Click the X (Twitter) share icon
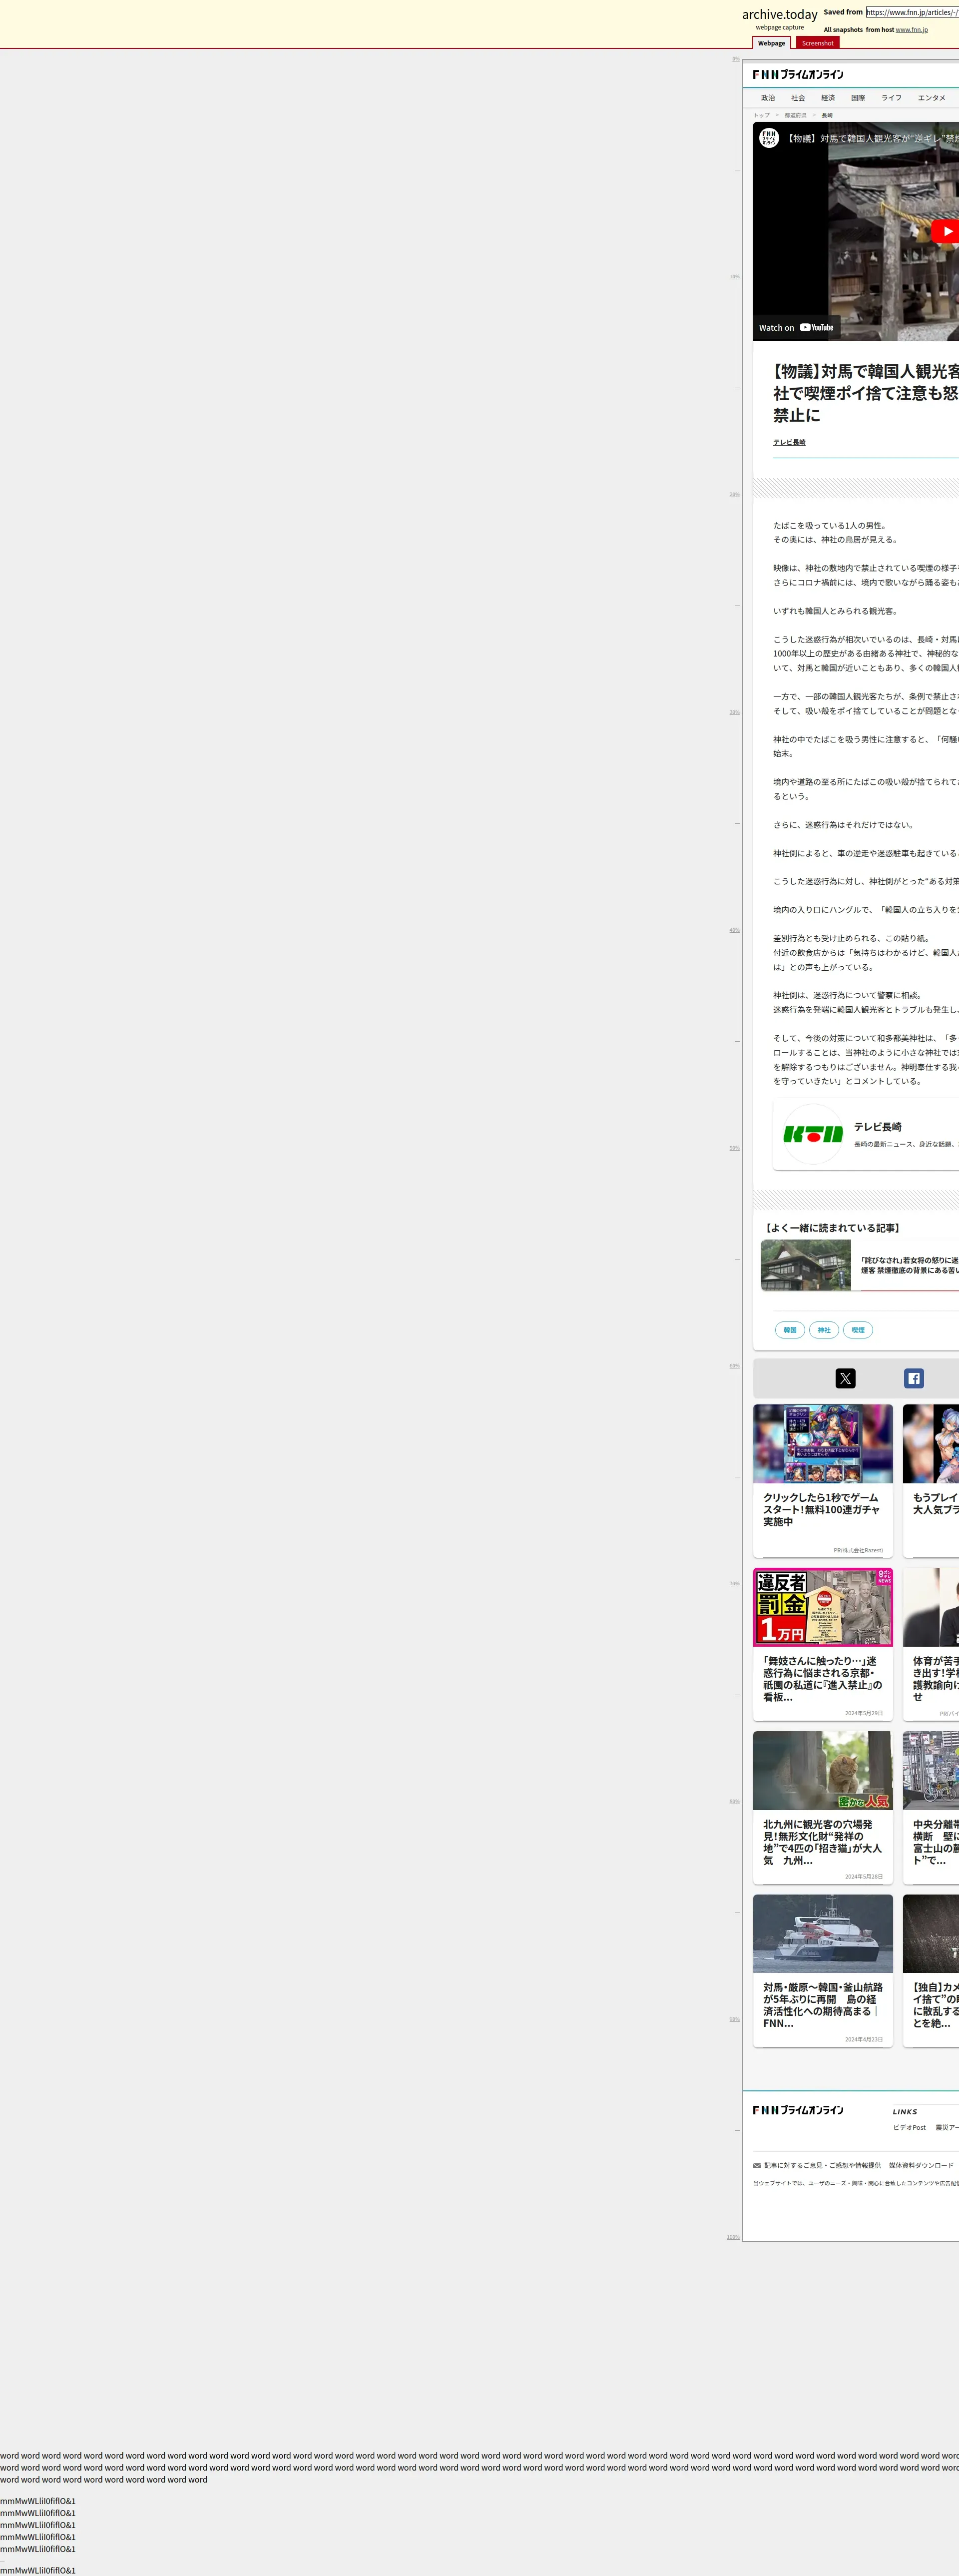Image resolution: width=959 pixels, height=2576 pixels. (845, 1378)
